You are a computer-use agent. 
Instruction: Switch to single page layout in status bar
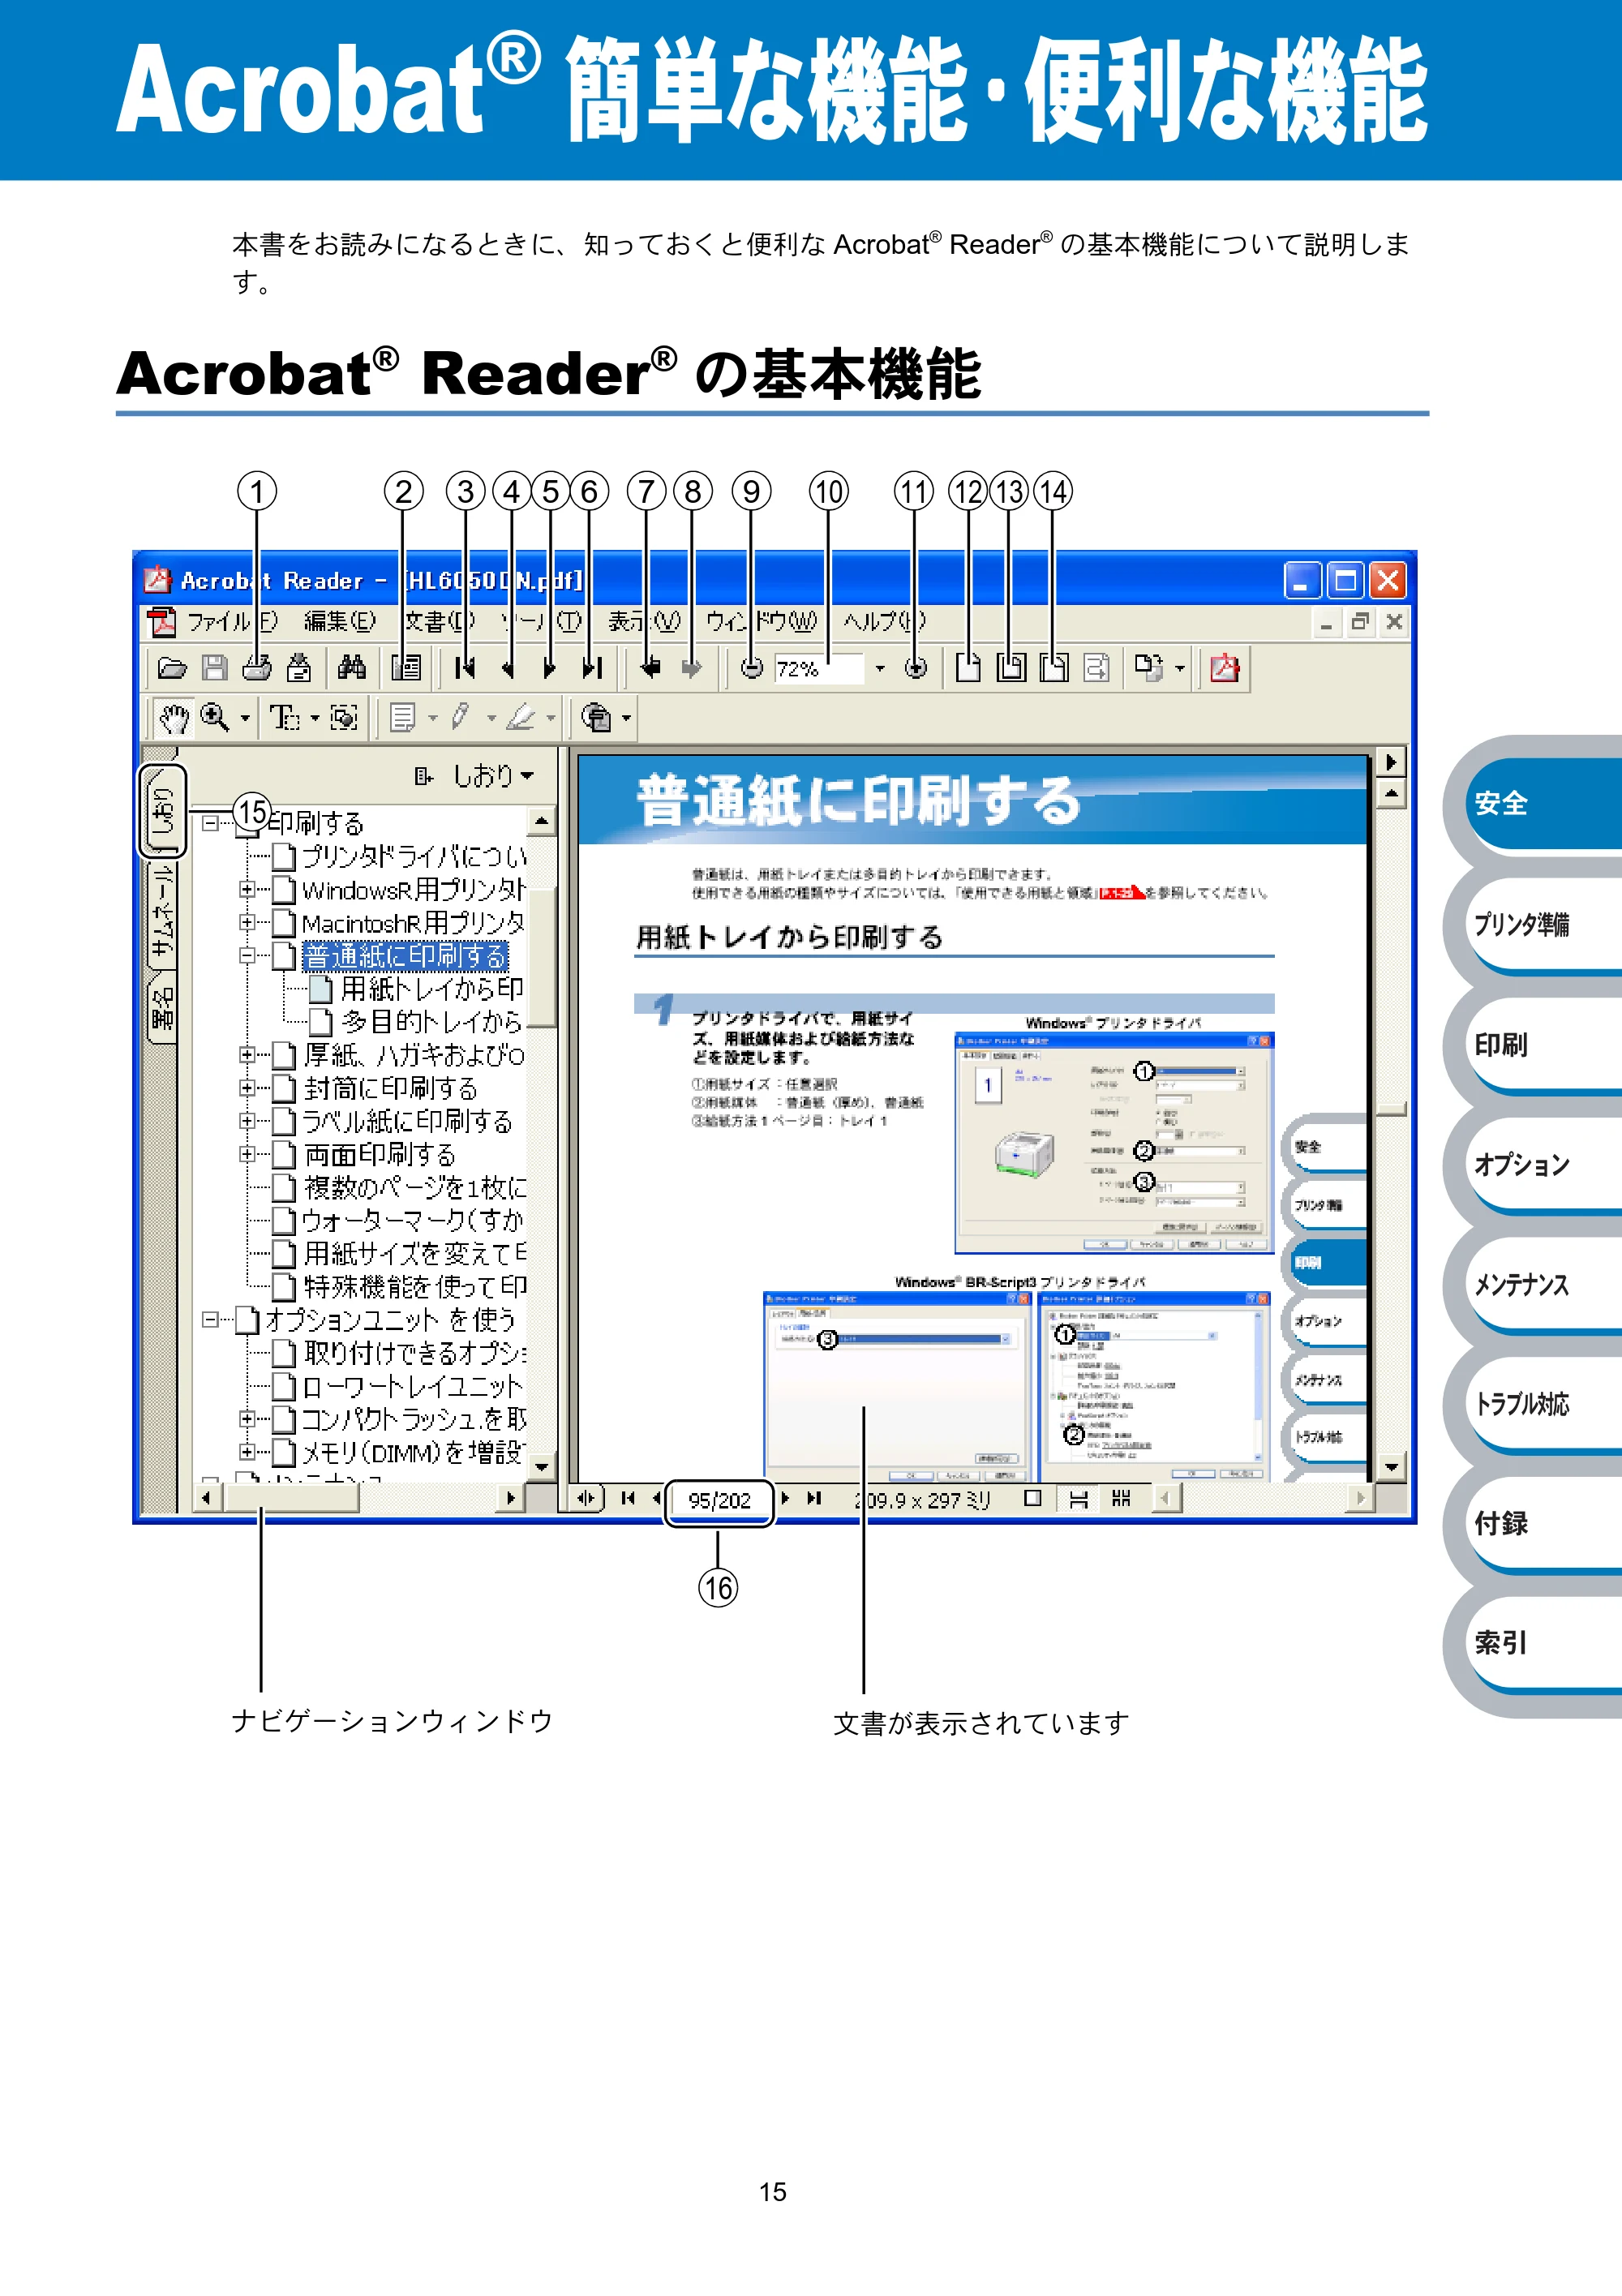(1034, 1498)
